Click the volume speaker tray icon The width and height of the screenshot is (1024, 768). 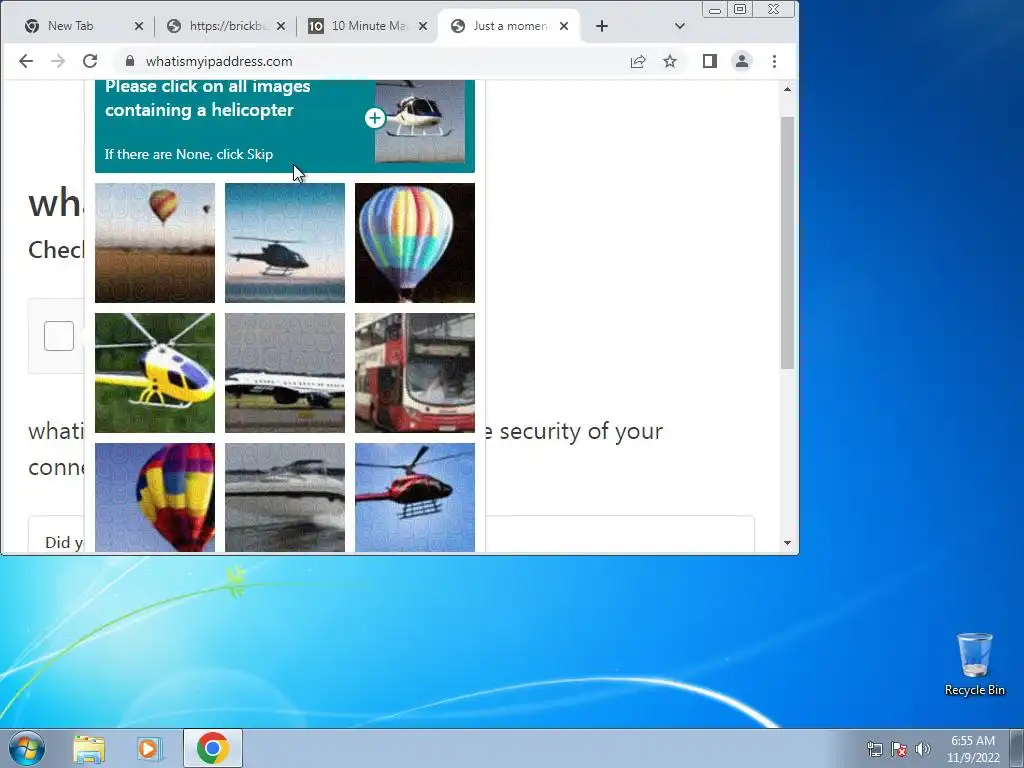(x=923, y=749)
